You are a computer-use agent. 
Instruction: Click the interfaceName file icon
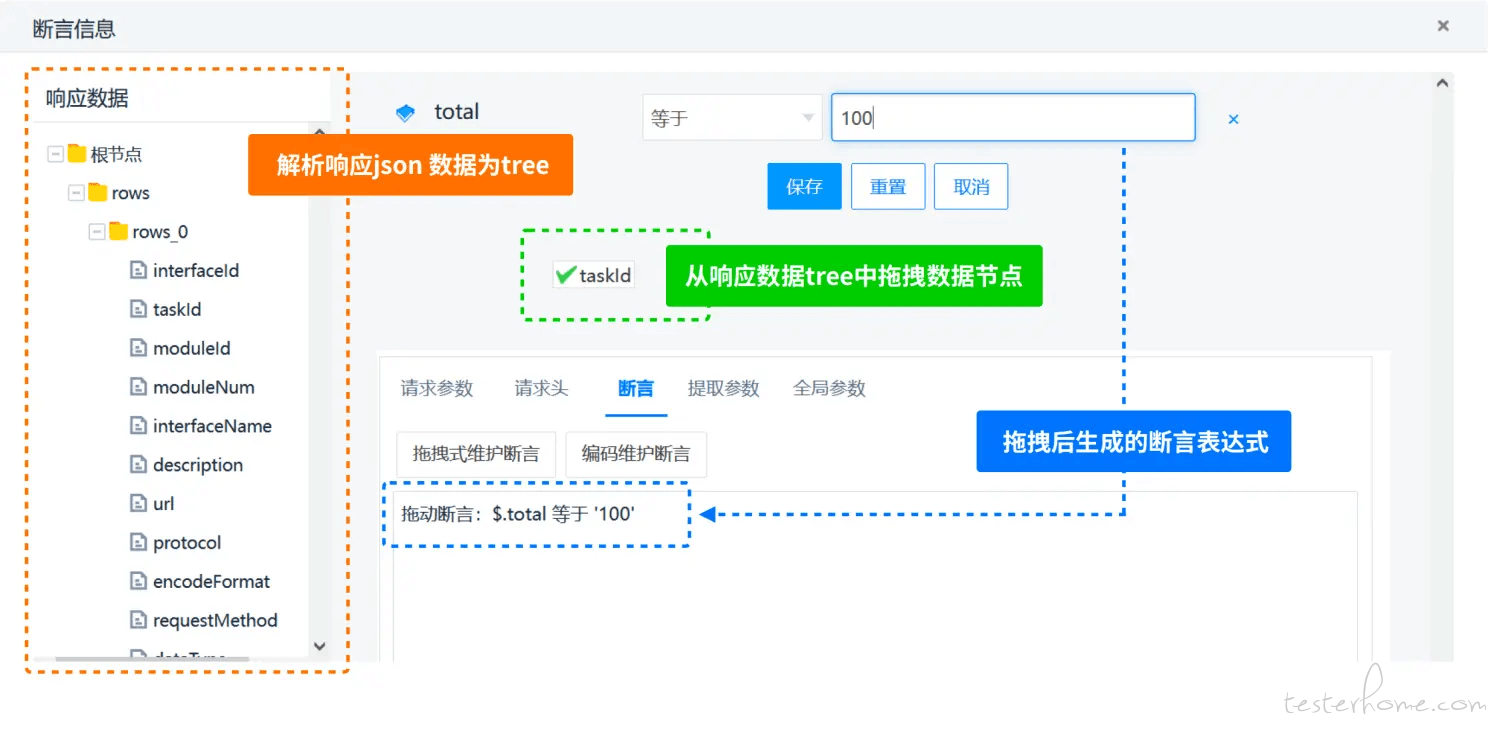click(139, 426)
